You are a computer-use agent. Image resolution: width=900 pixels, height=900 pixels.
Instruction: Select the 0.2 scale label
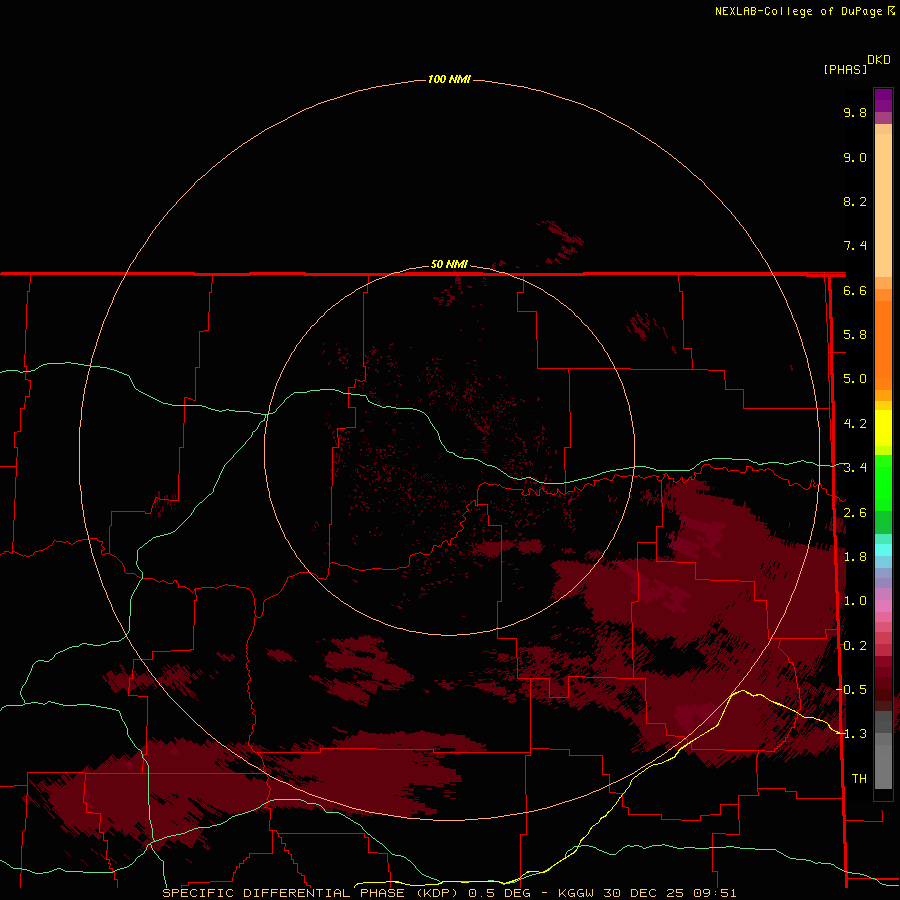pos(855,646)
